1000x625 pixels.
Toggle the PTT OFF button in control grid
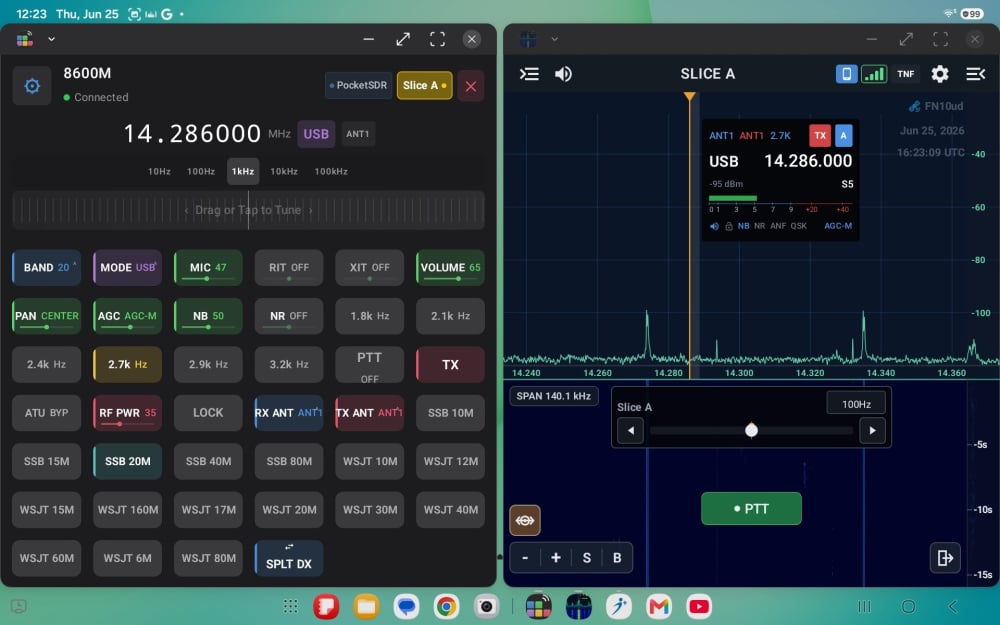pyautogui.click(x=370, y=365)
